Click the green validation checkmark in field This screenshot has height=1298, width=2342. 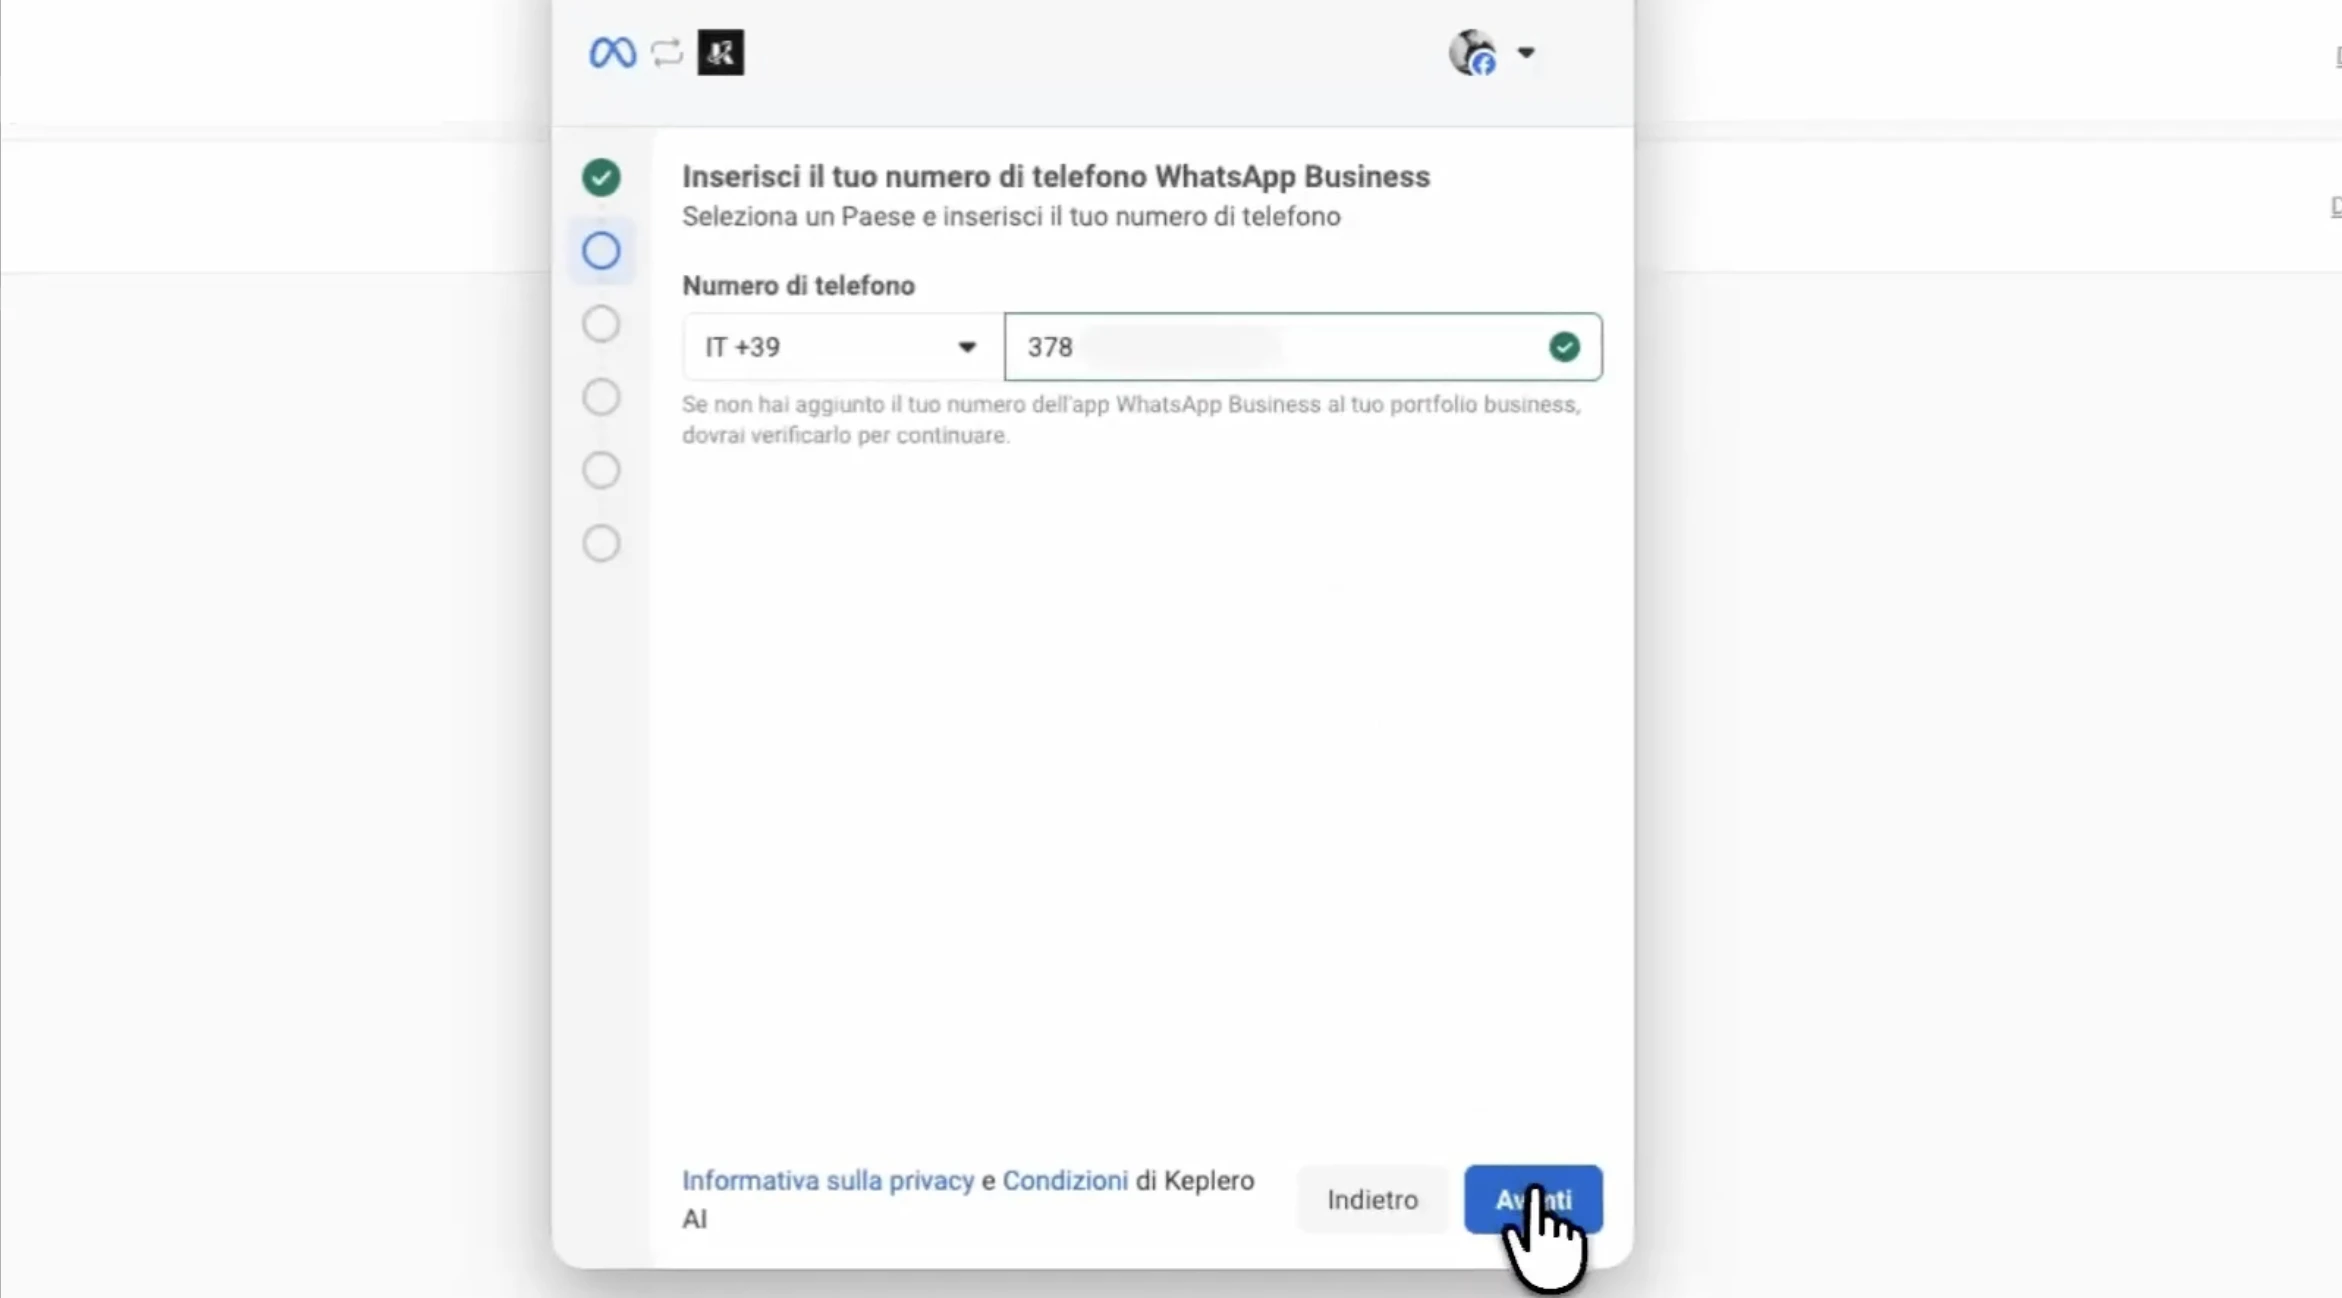tap(1564, 347)
